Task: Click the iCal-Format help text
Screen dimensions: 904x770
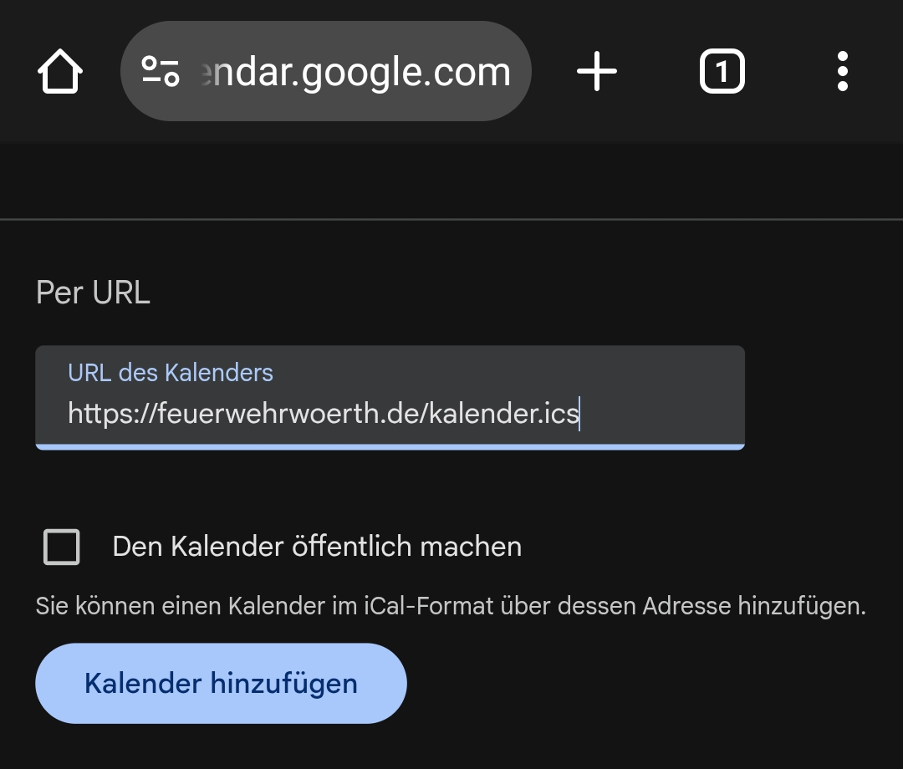Action: (450, 606)
